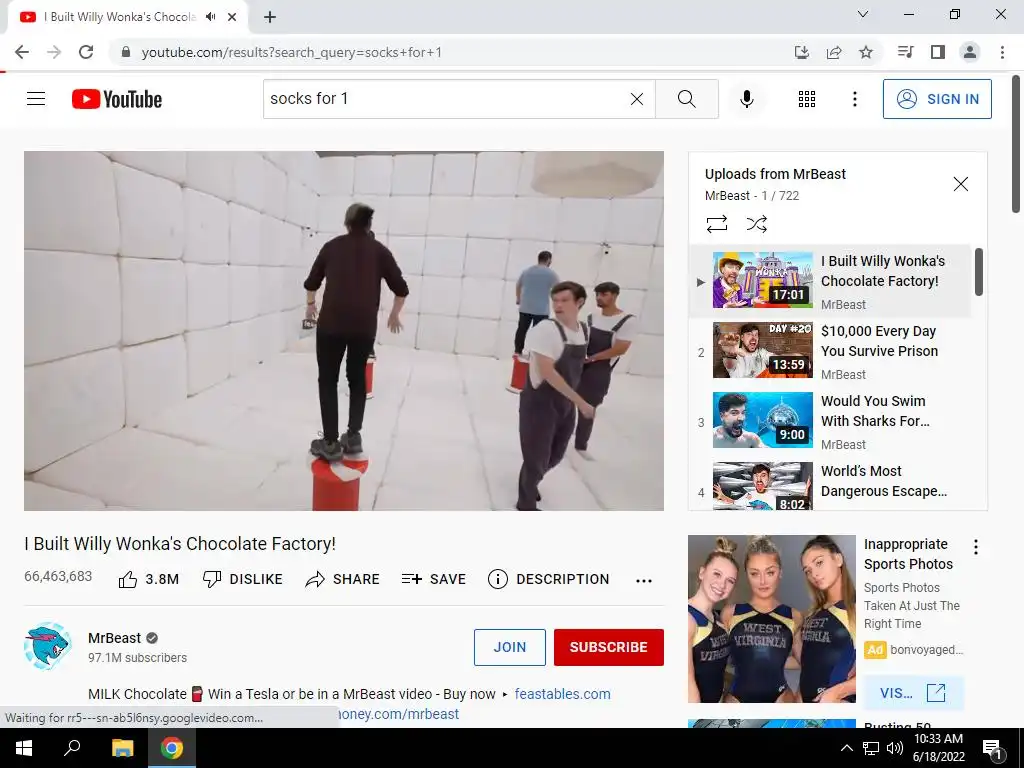Open the YouTube apps grid
Viewport: 1024px width, 768px height.
807,99
